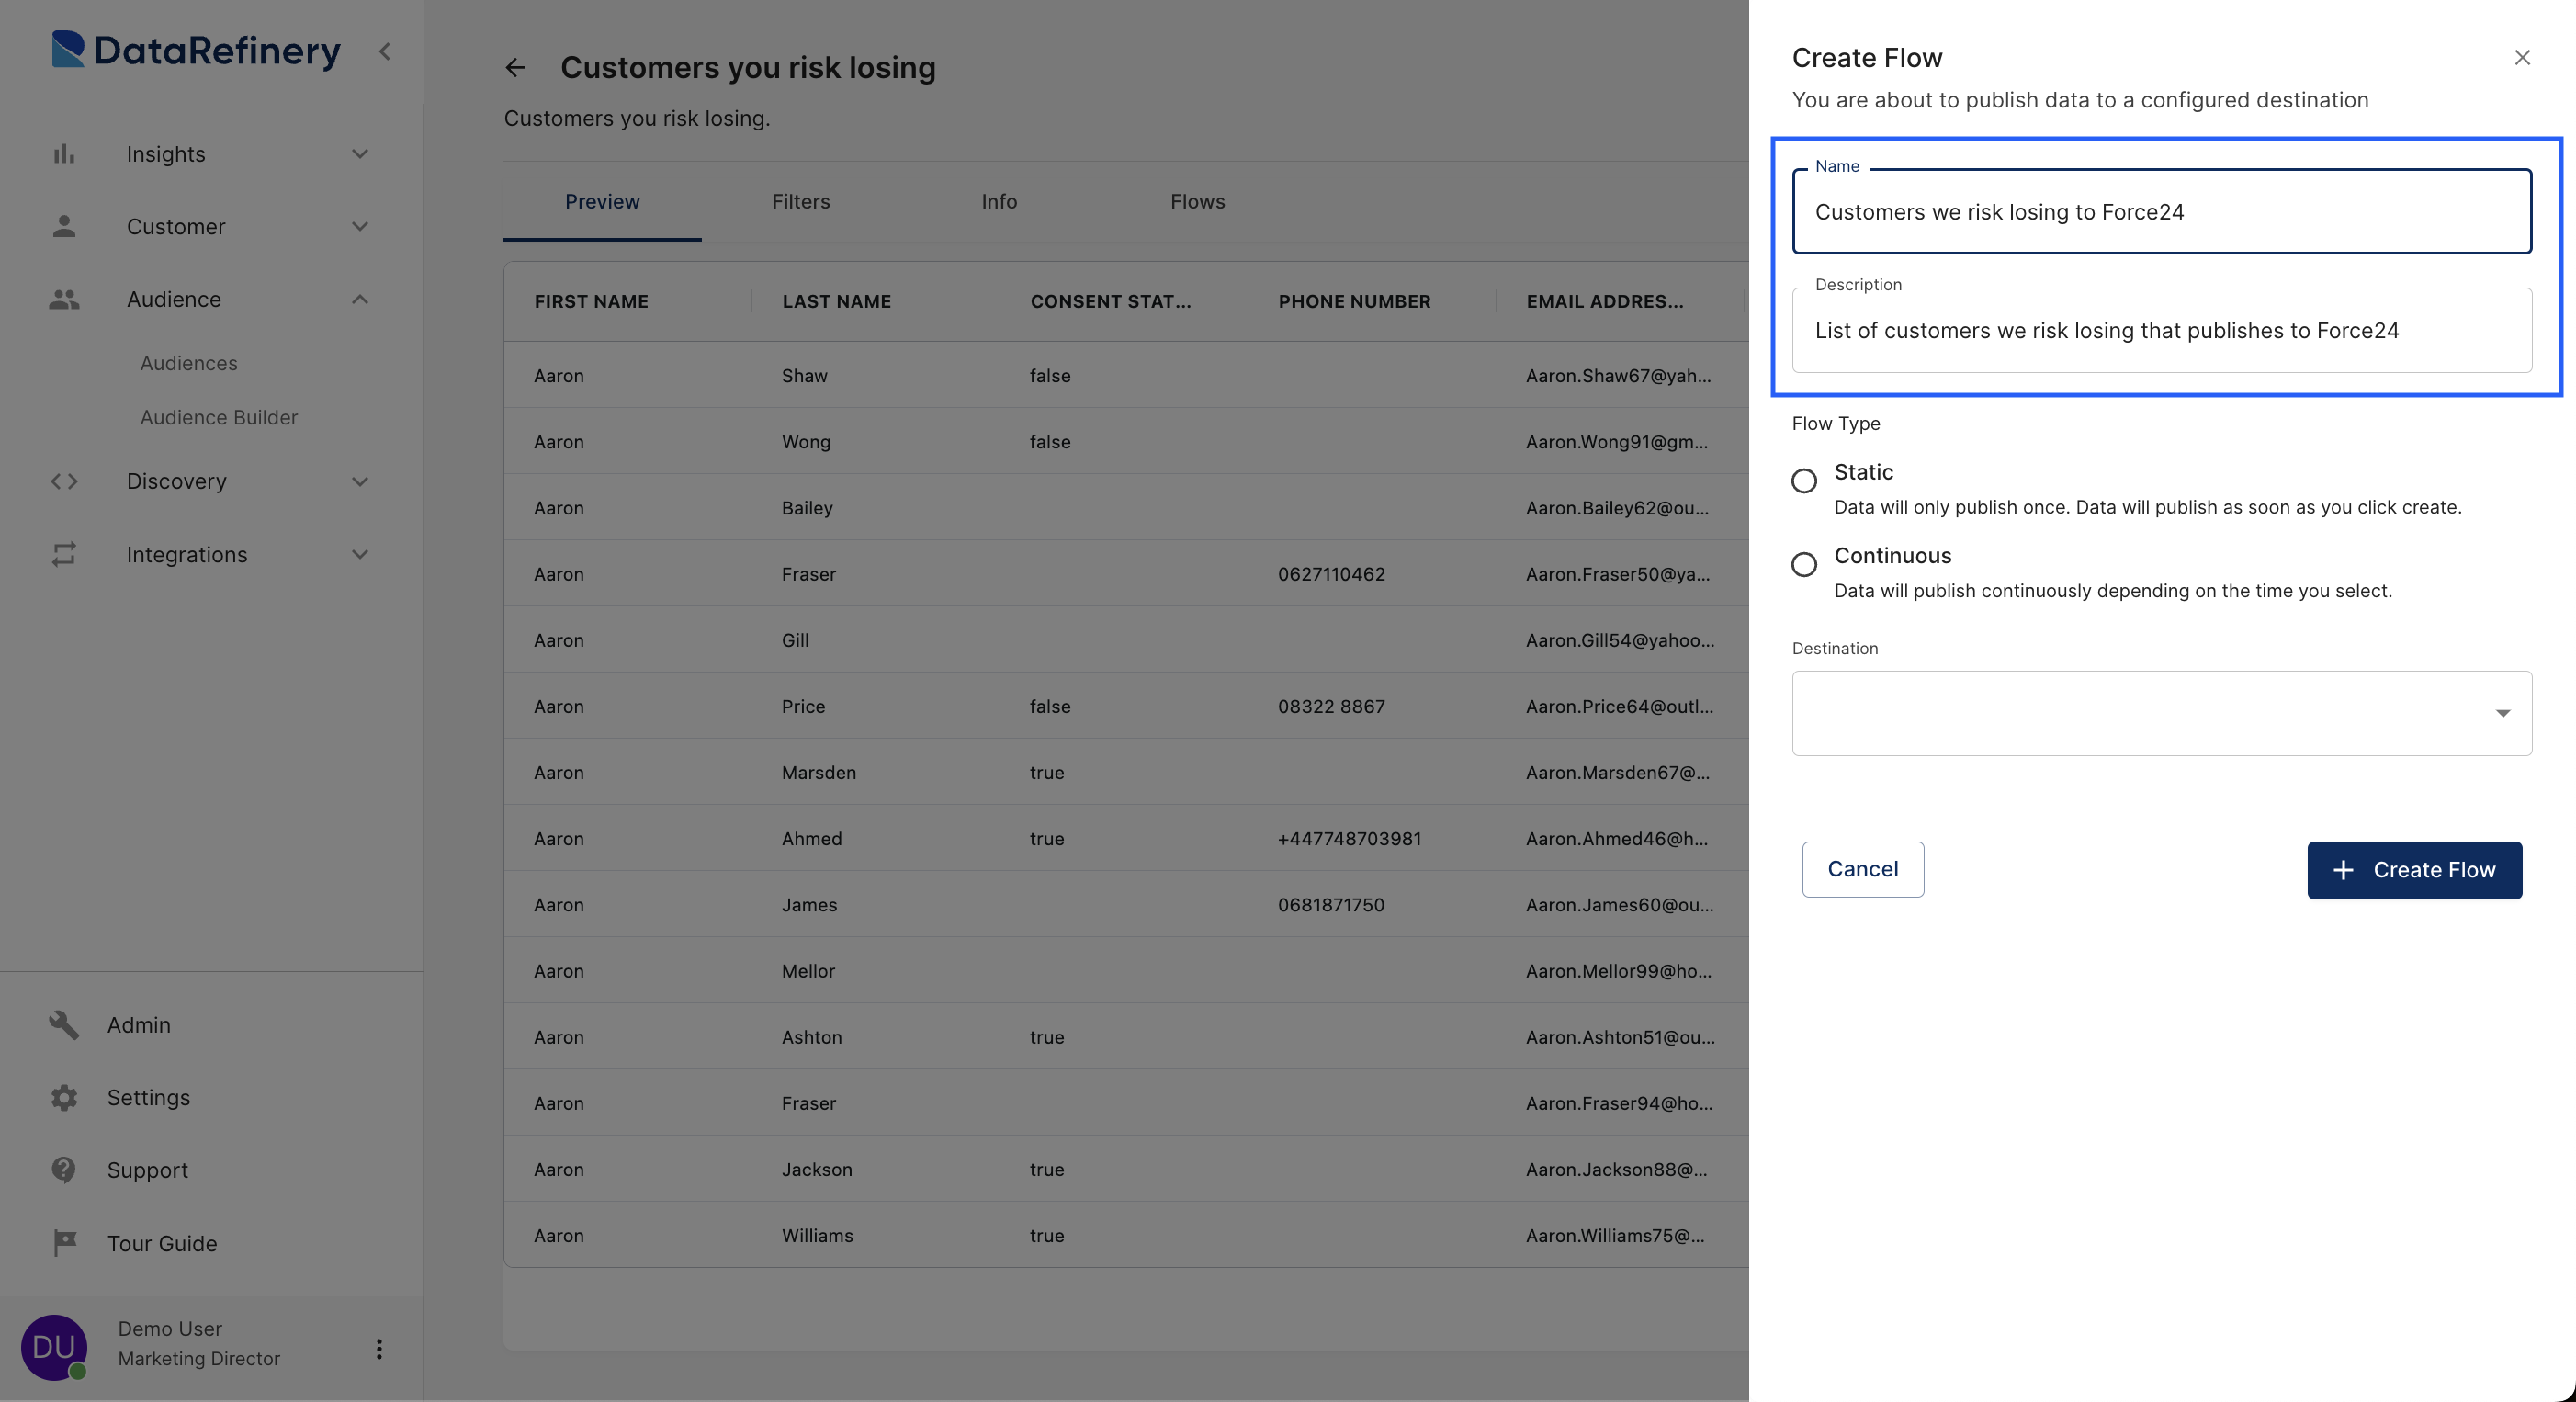Go back using the left arrow icon
The height and width of the screenshot is (1402, 2576).
coord(516,67)
